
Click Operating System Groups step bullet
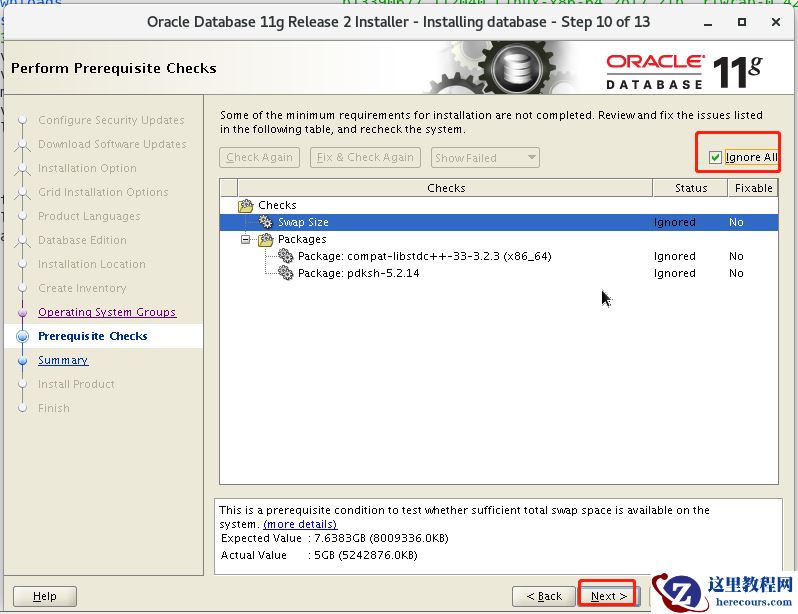click(x=22, y=313)
